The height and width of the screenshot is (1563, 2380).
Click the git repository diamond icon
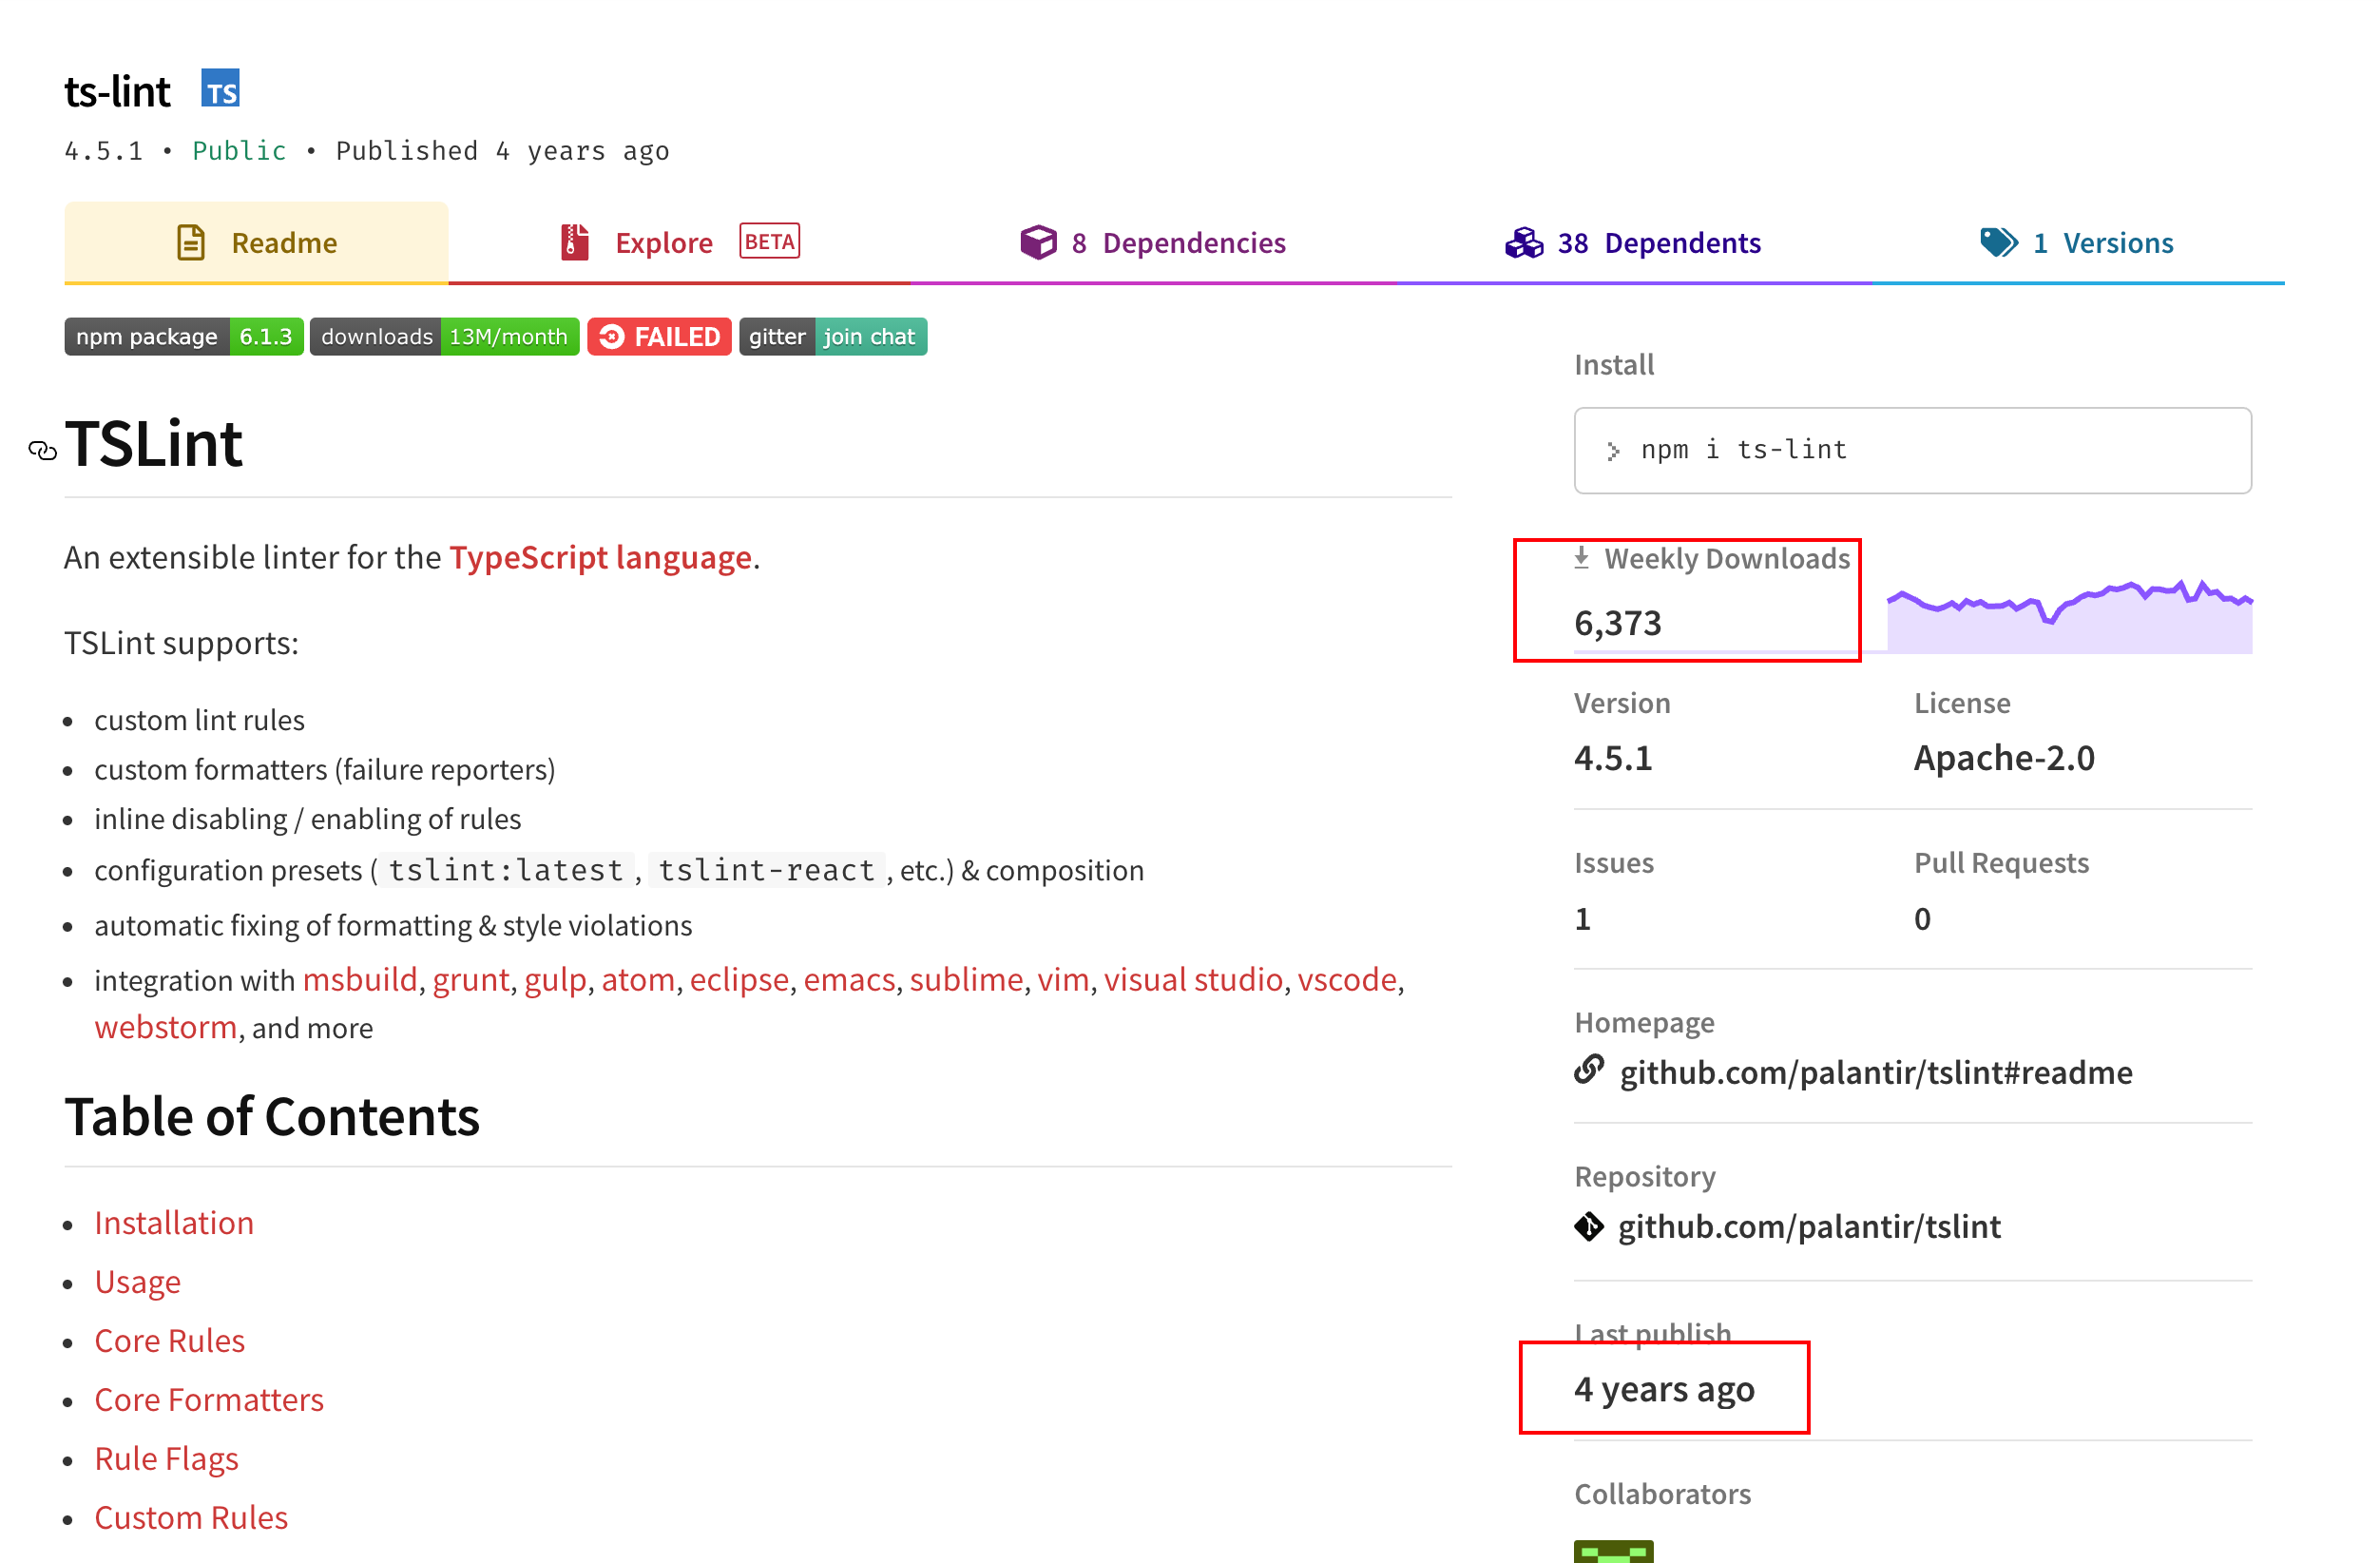(x=1588, y=1226)
